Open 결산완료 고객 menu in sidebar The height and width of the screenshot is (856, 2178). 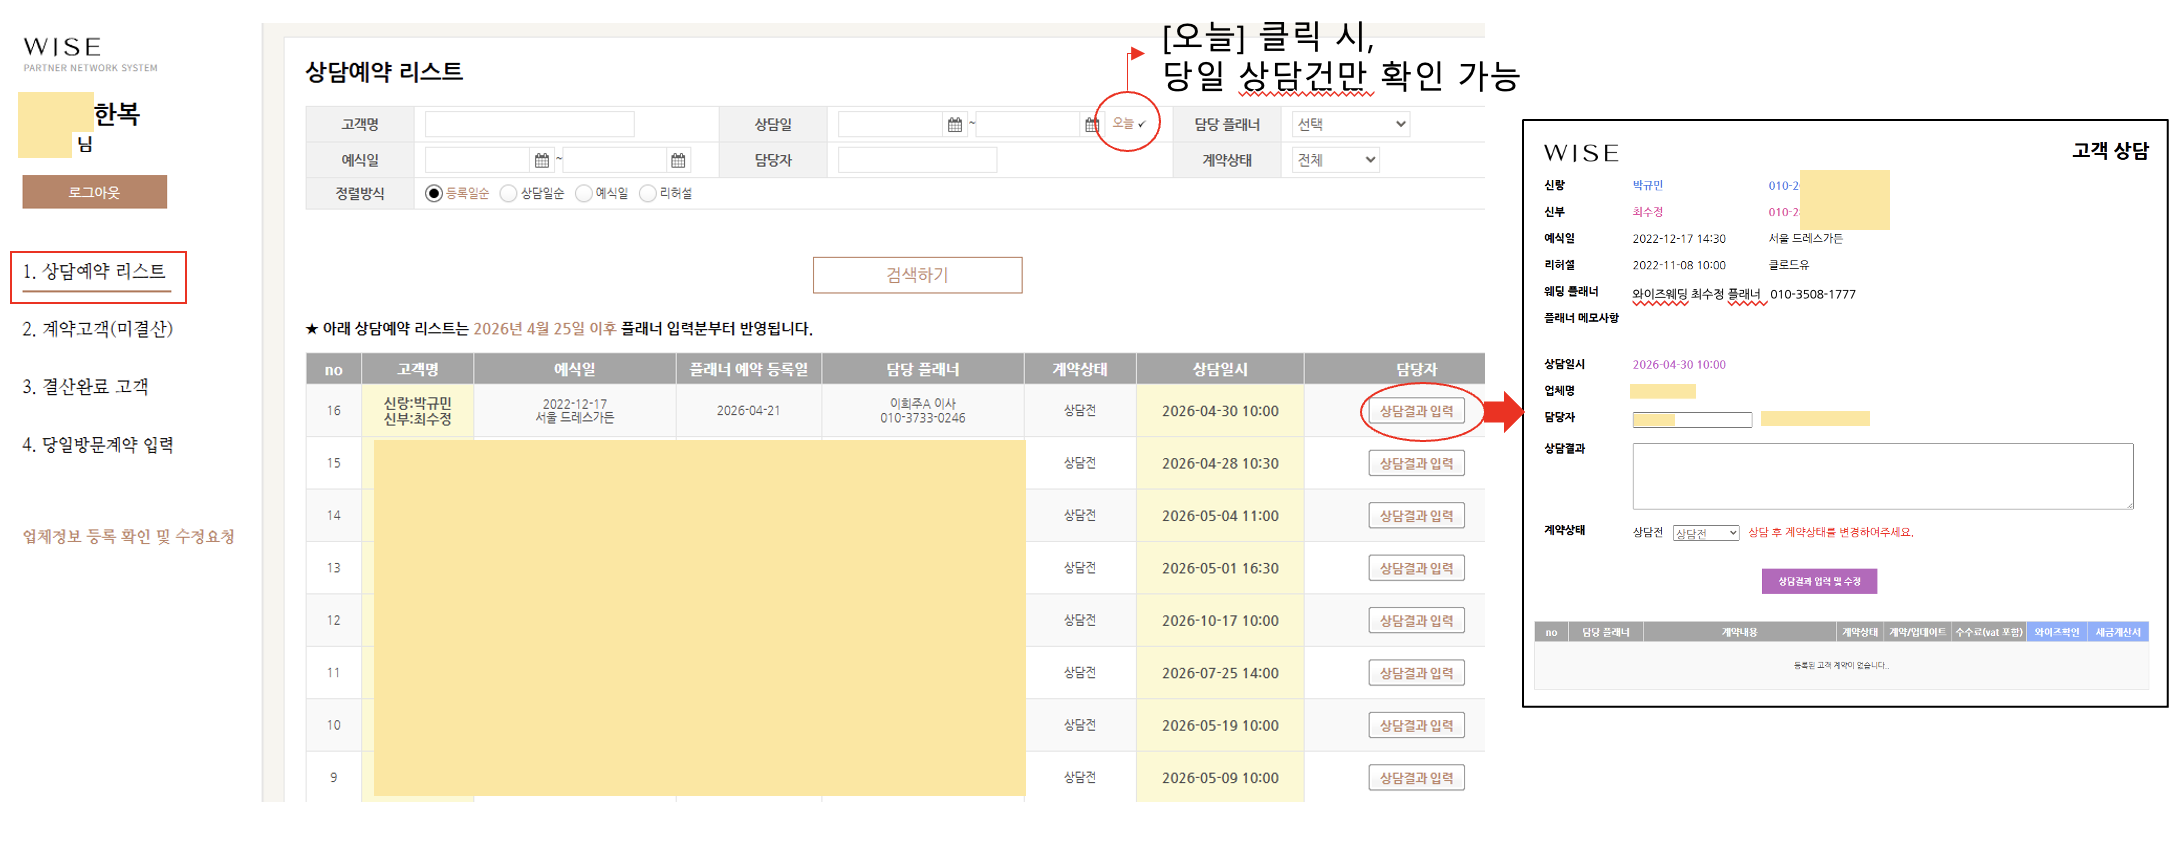pyautogui.click(x=86, y=387)
